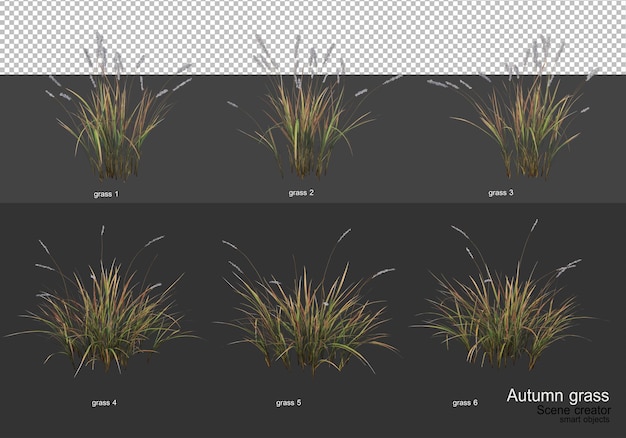
Task: Click the 'Scene creator' subtitle text
Action: coord(574,410)
